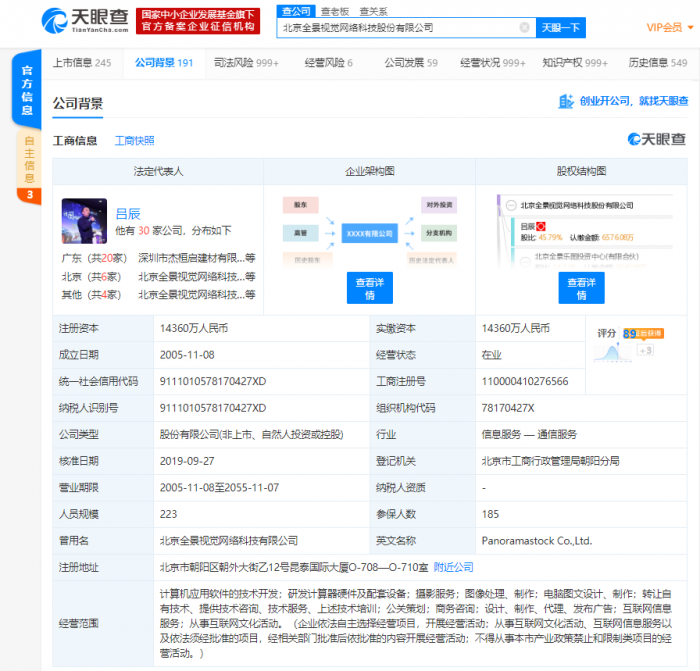Switch to 自主信息 side tab
The image size is (700, 671).
28,160
